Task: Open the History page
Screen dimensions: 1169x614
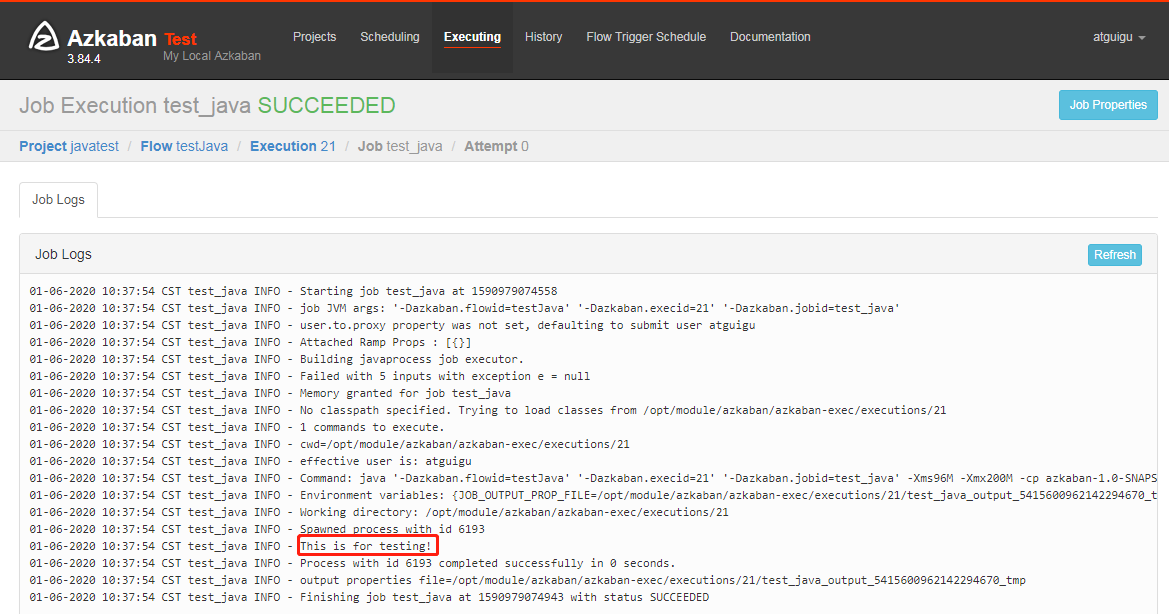Action: (543, 37)
